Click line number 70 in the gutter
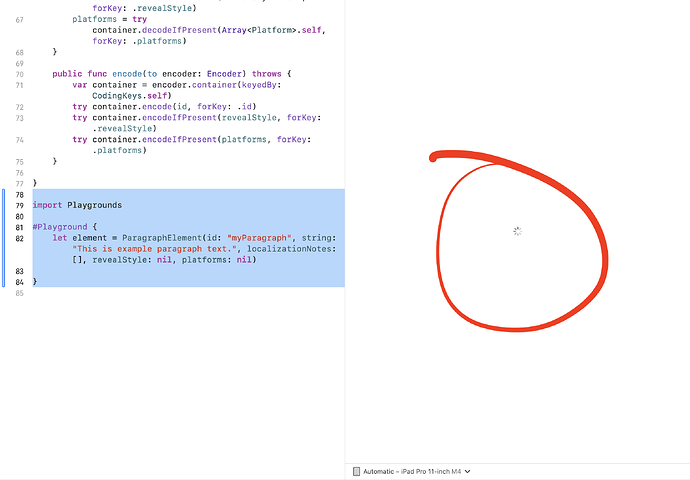The width and height of the screenshot is (690, 480). point(19,74)
